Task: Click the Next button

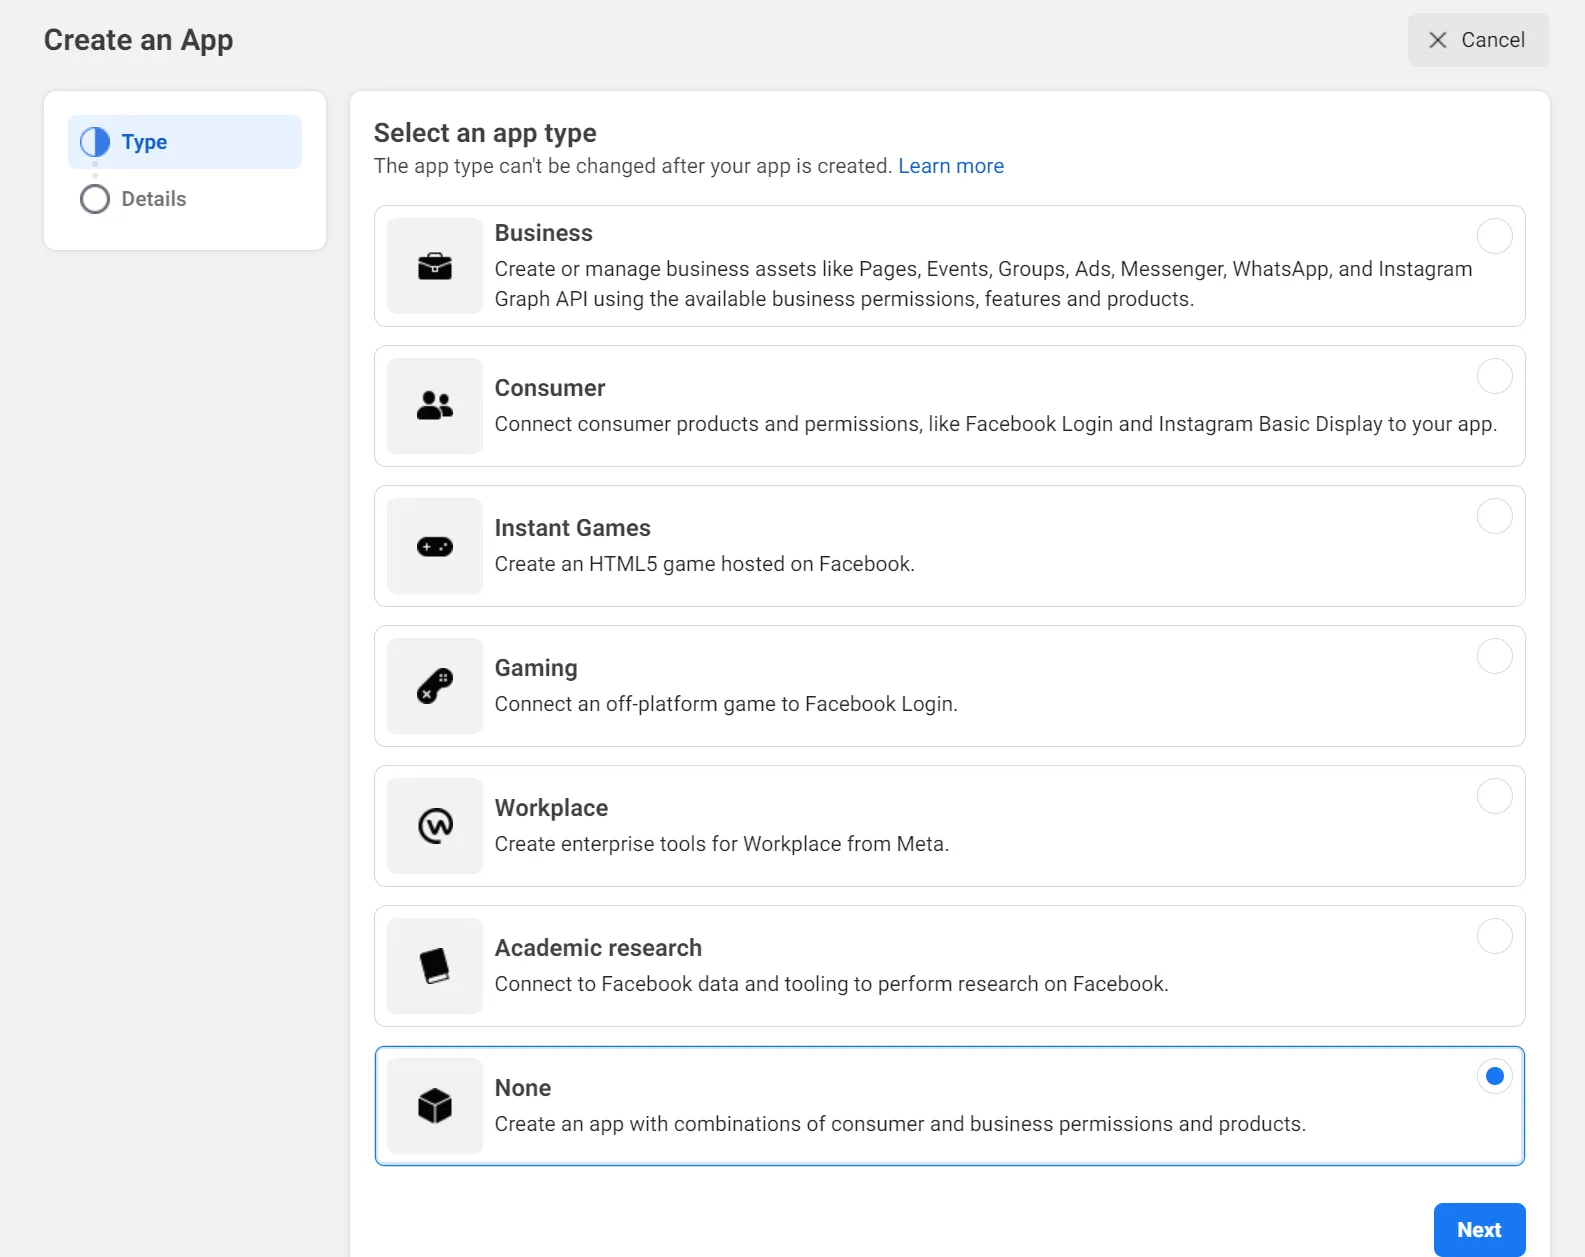Action: 1479,1230
